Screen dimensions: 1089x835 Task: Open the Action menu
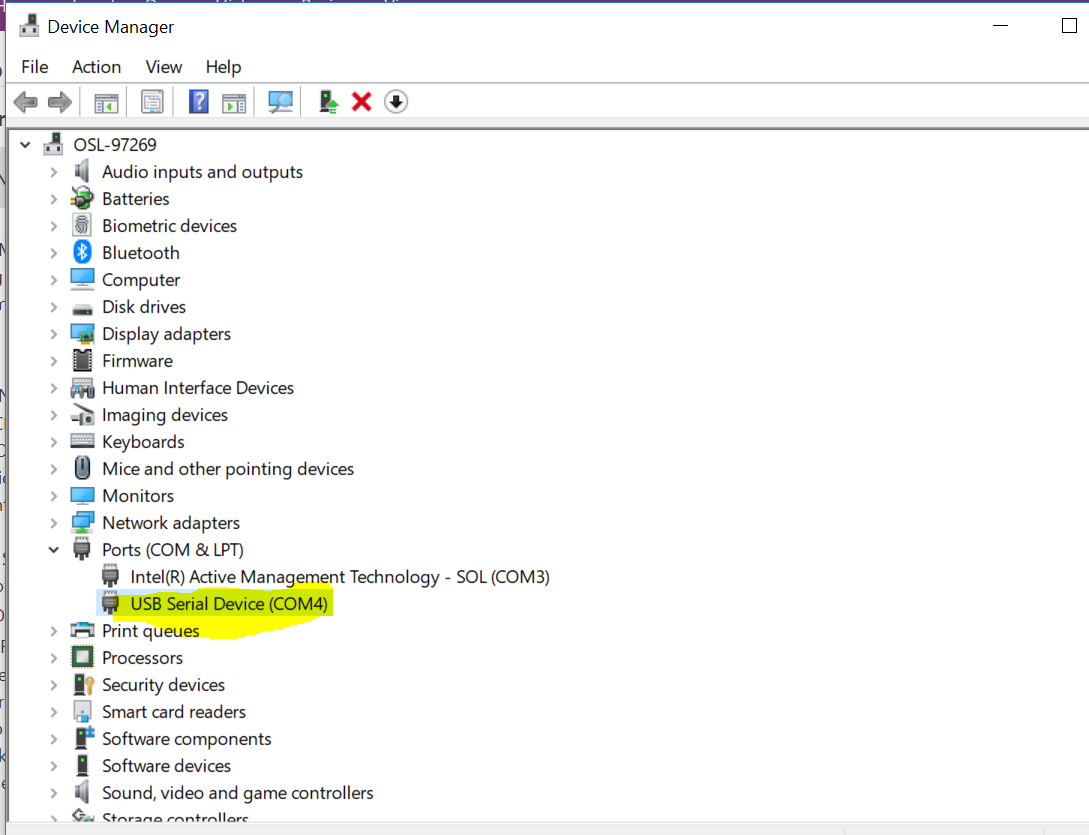tap(96, 67)
